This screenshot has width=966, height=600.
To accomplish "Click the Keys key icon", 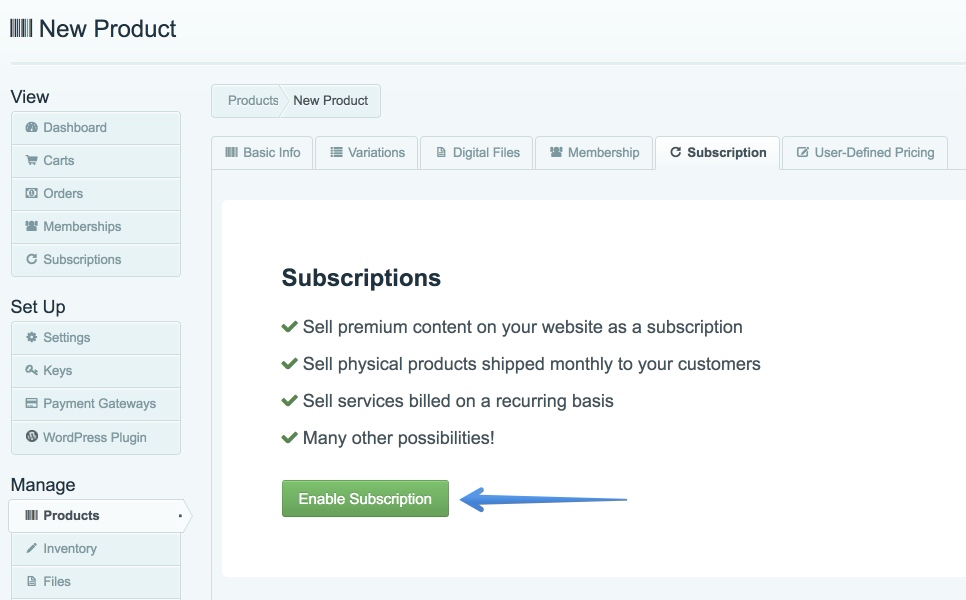I will point(31,370).
